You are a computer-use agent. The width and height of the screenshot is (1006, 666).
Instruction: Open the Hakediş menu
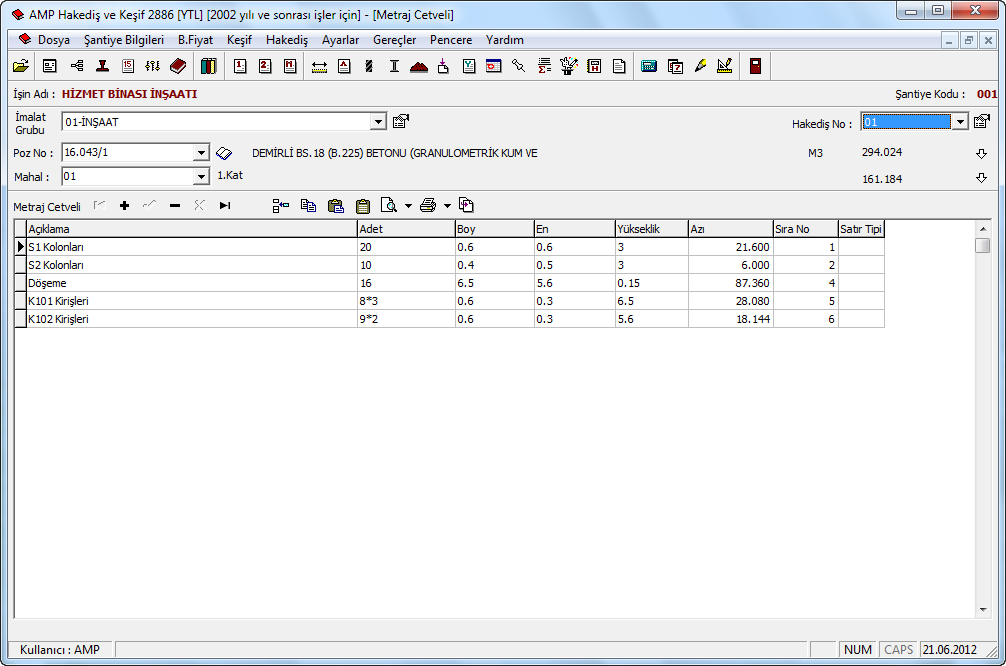click(x=286, y=40)
